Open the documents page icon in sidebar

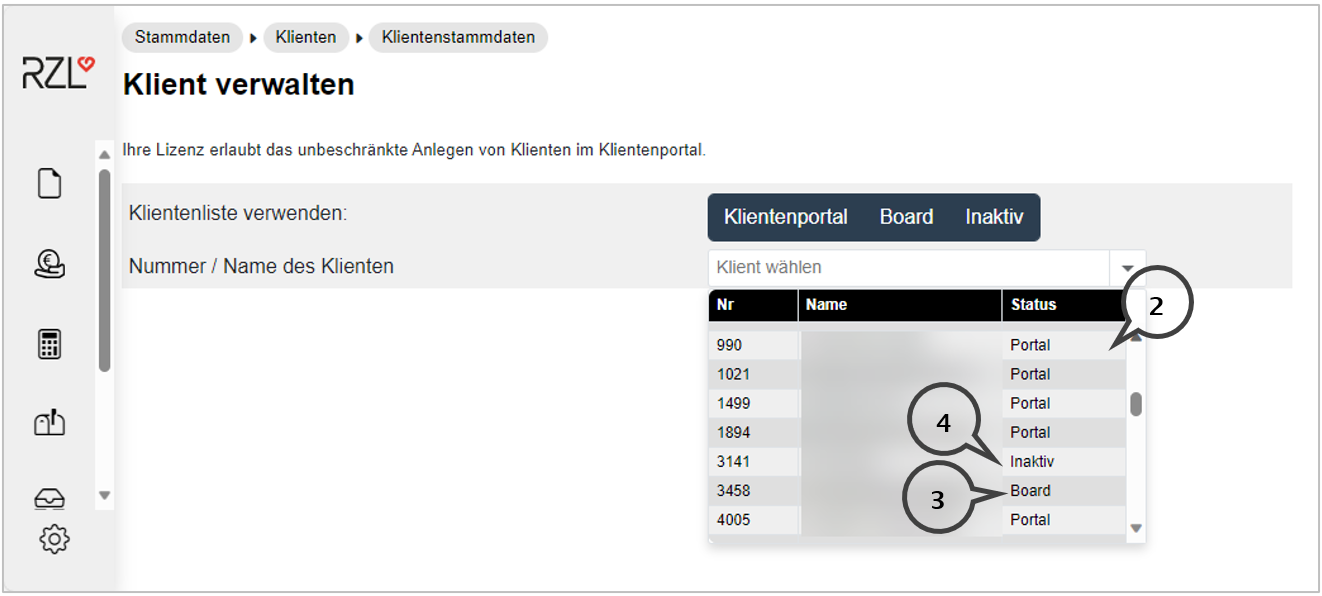(50, 184)
